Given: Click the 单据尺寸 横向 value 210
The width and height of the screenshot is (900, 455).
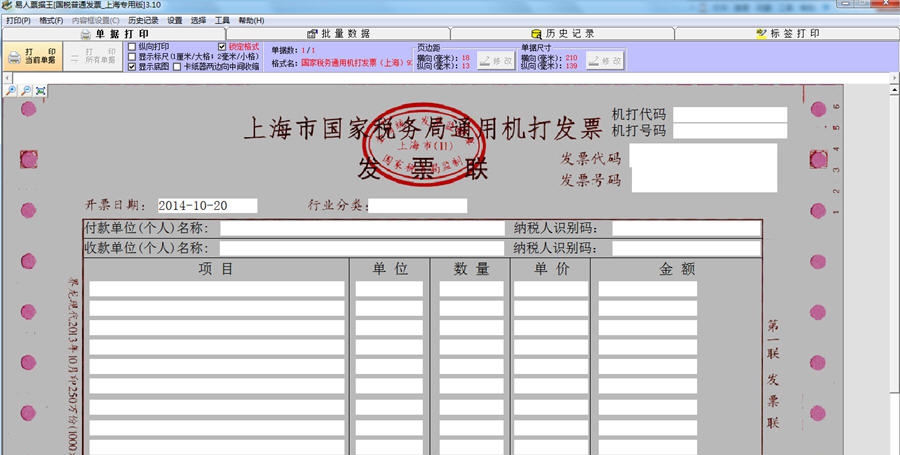Looking at the screenshot, I should 571,58.
